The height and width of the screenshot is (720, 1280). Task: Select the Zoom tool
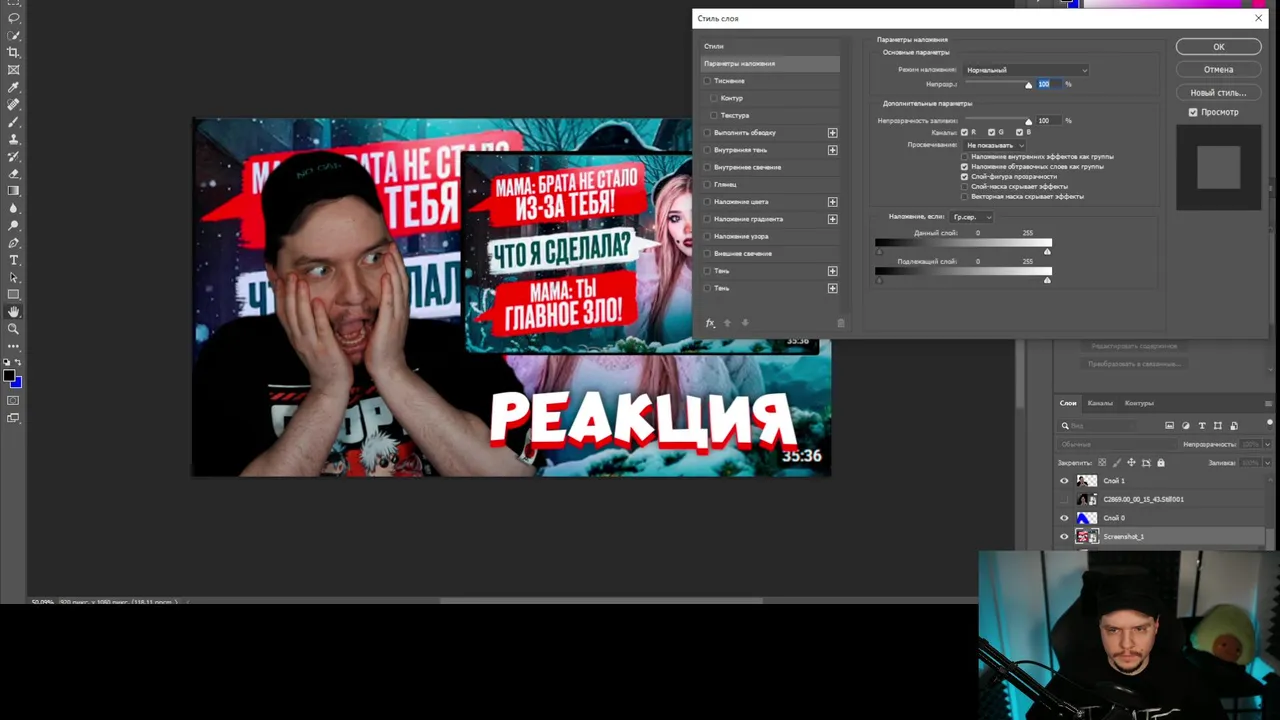(x=13, y=329)
